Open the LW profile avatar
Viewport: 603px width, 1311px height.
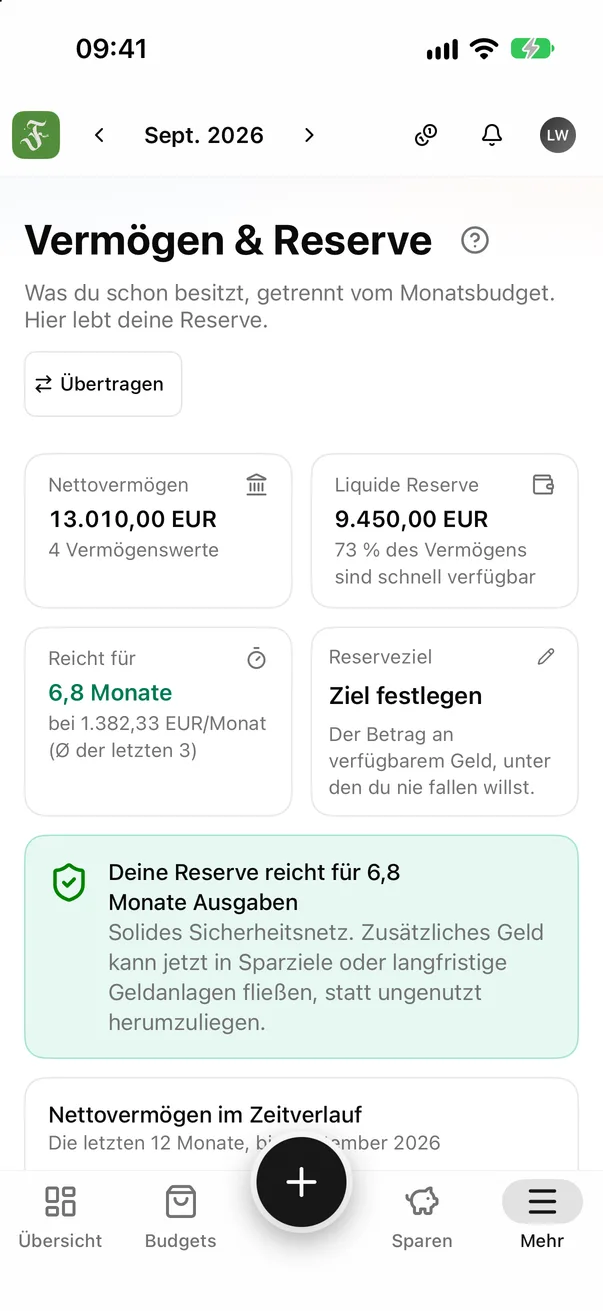[558, 135]
